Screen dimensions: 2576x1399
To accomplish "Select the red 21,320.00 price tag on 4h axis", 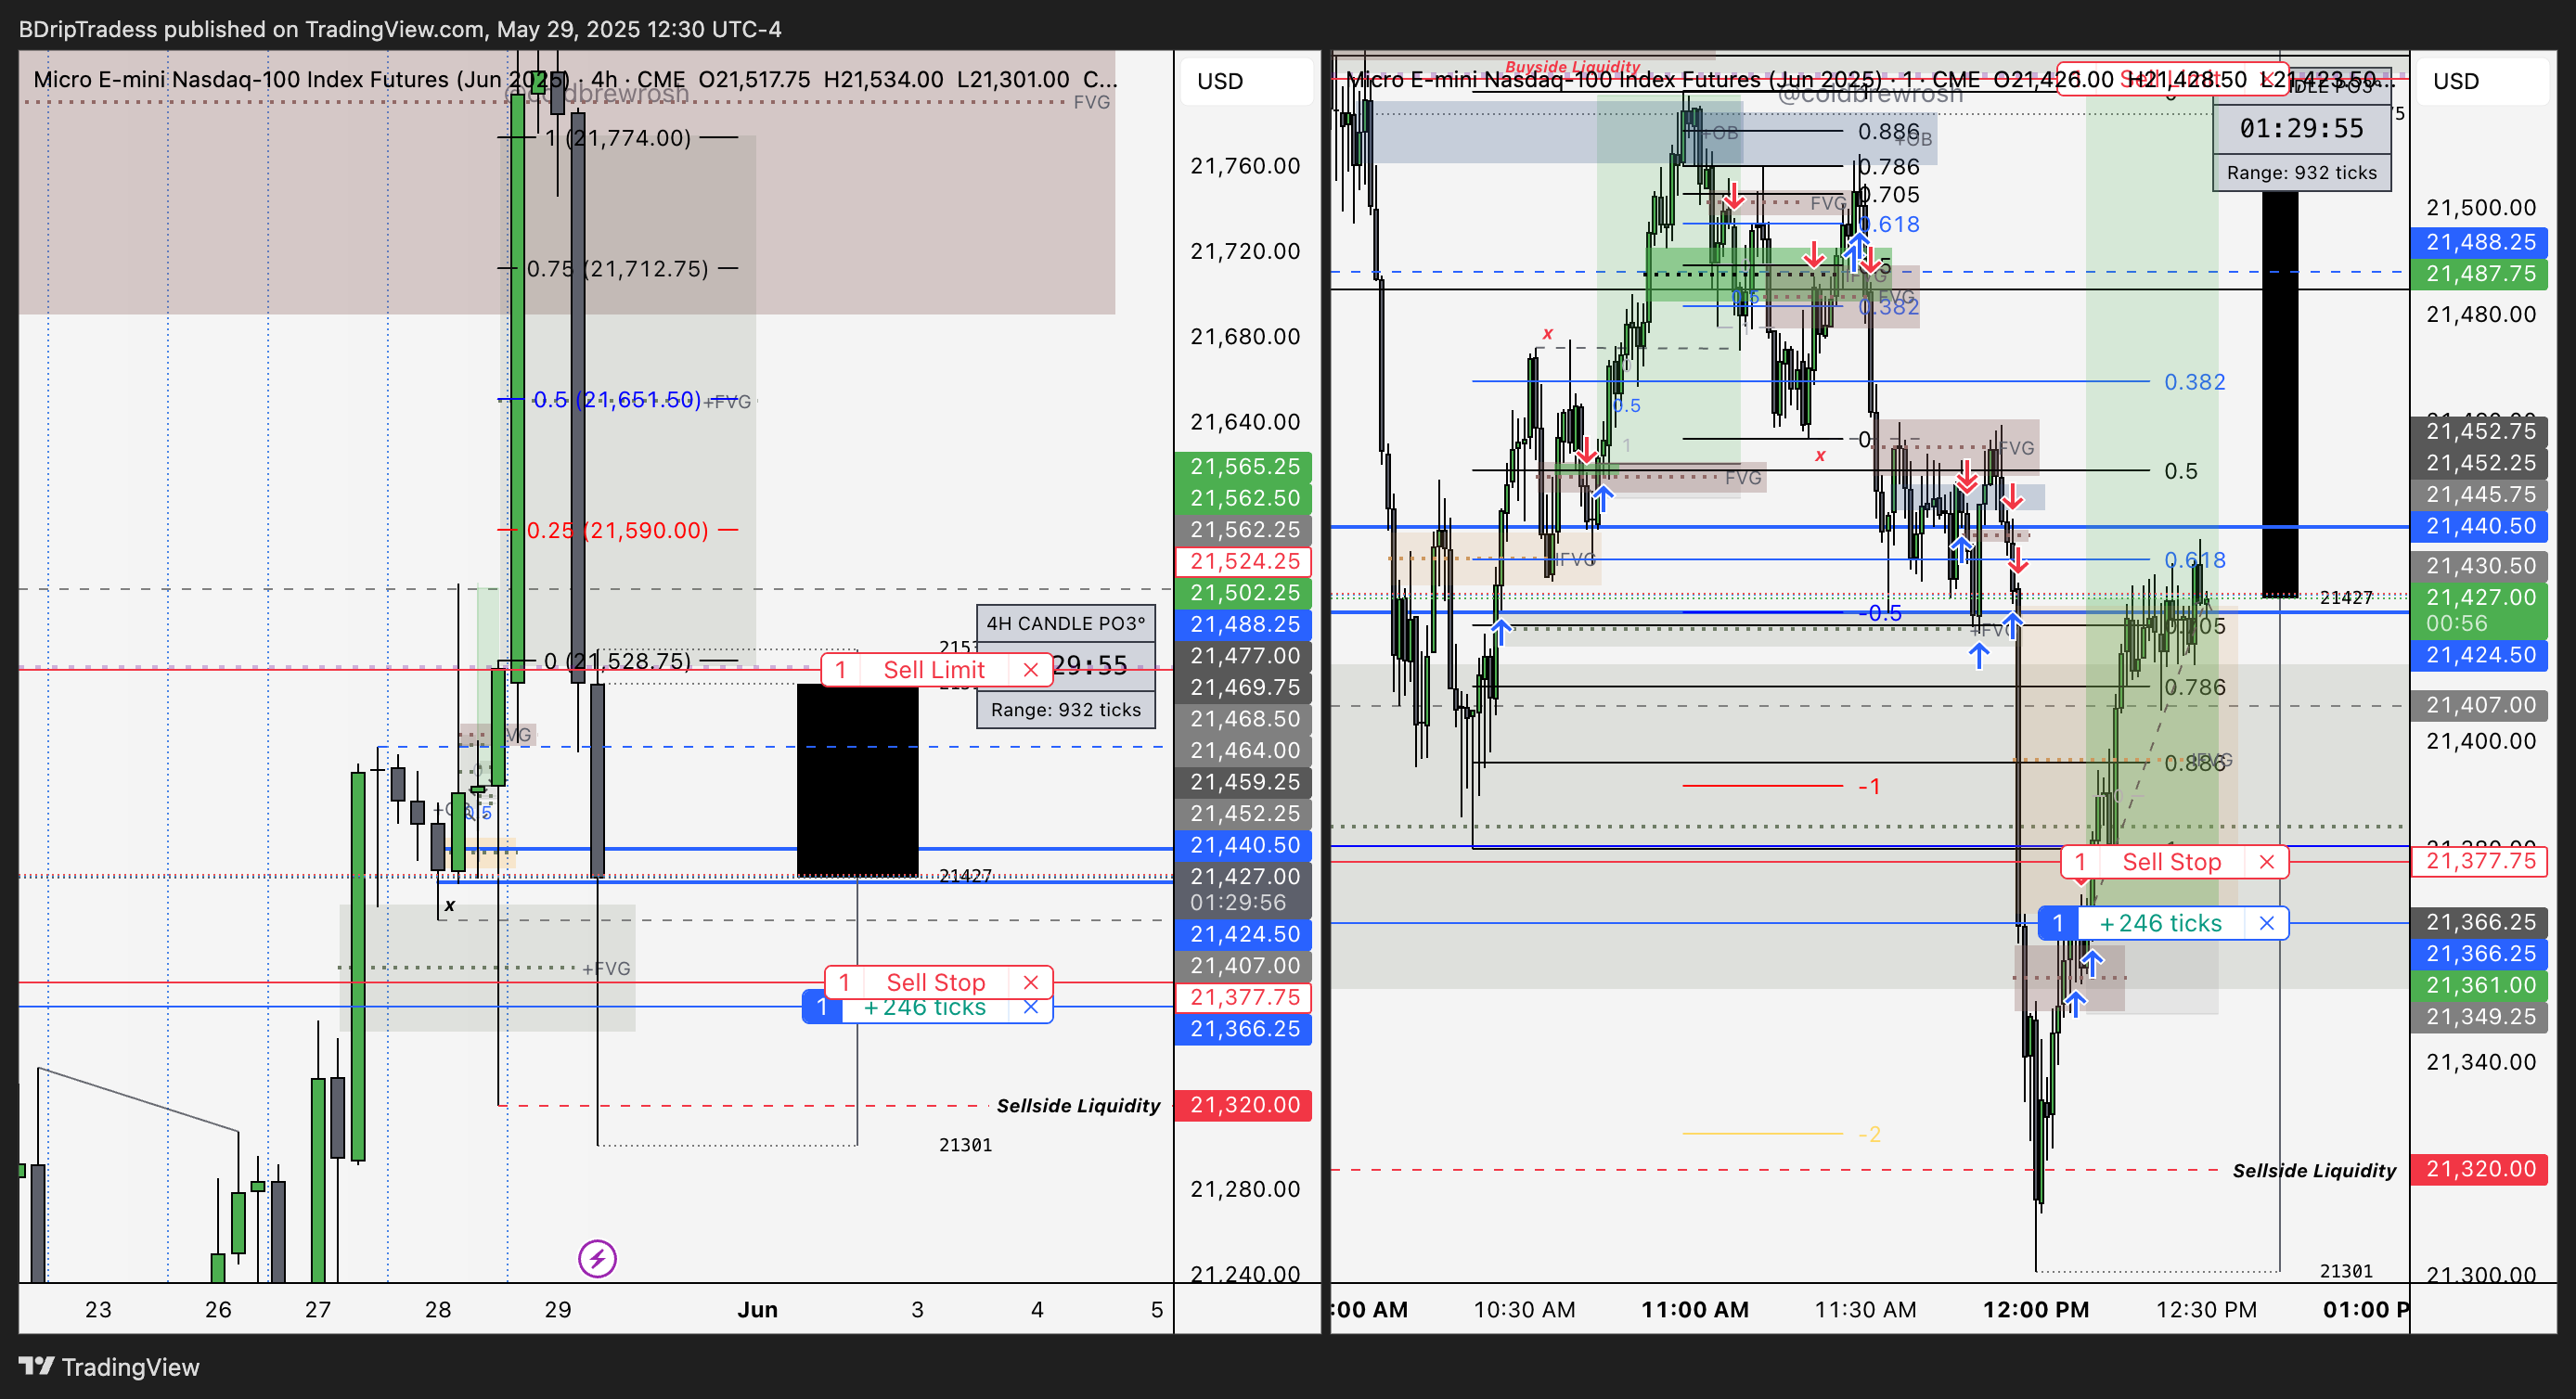I will pyautogui.click(x=1244, y=1105).
